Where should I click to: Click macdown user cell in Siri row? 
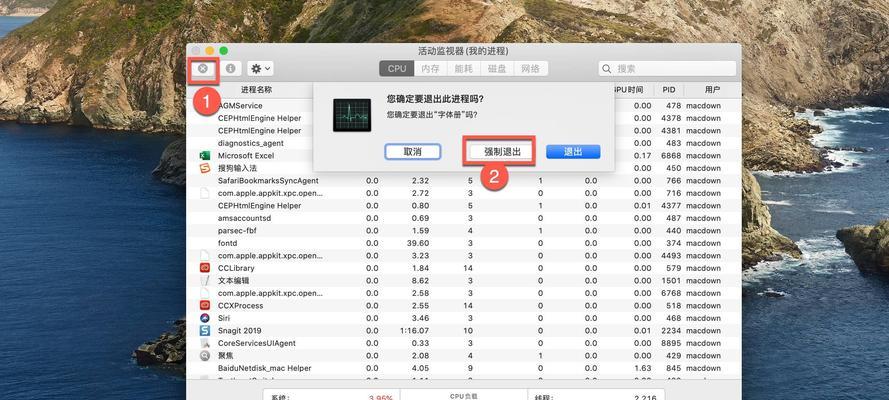click(704, 318)
